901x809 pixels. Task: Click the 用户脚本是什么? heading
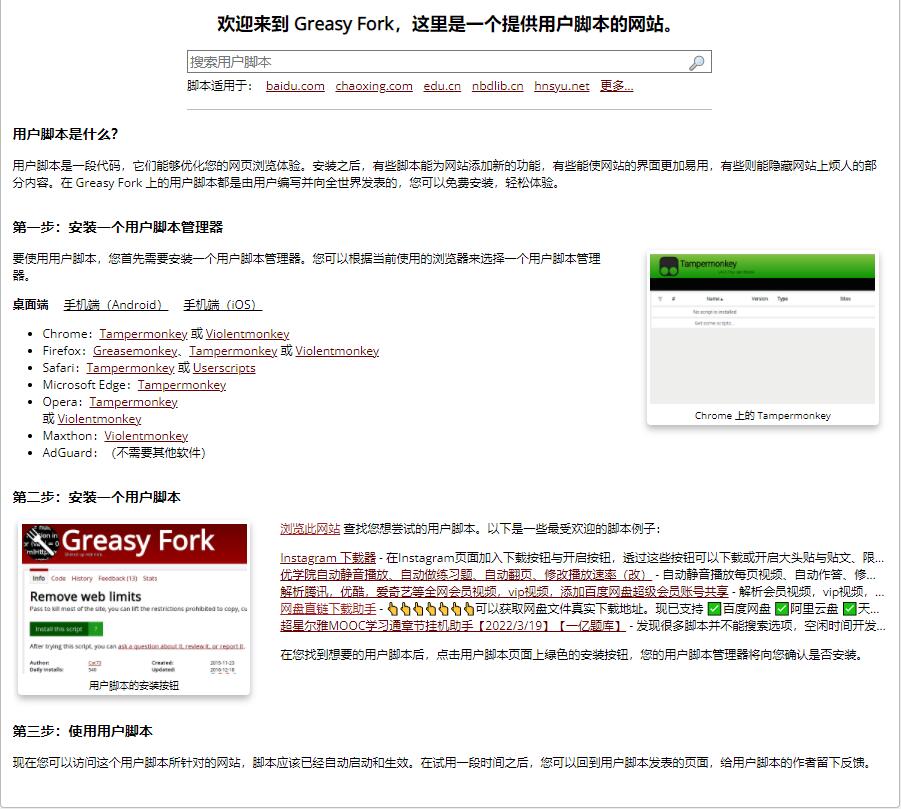pyautogui.click(x=65, y=134)
